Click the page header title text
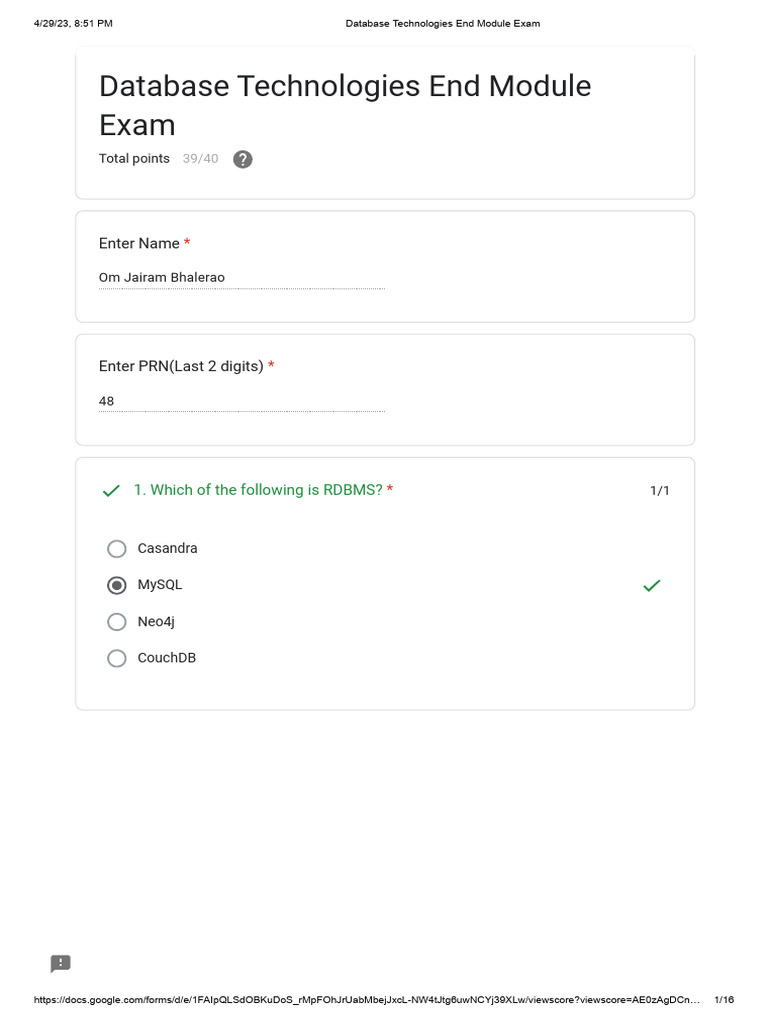Image resolution: width=768 pixels, height=1024 pixels. tap(443, 24)
